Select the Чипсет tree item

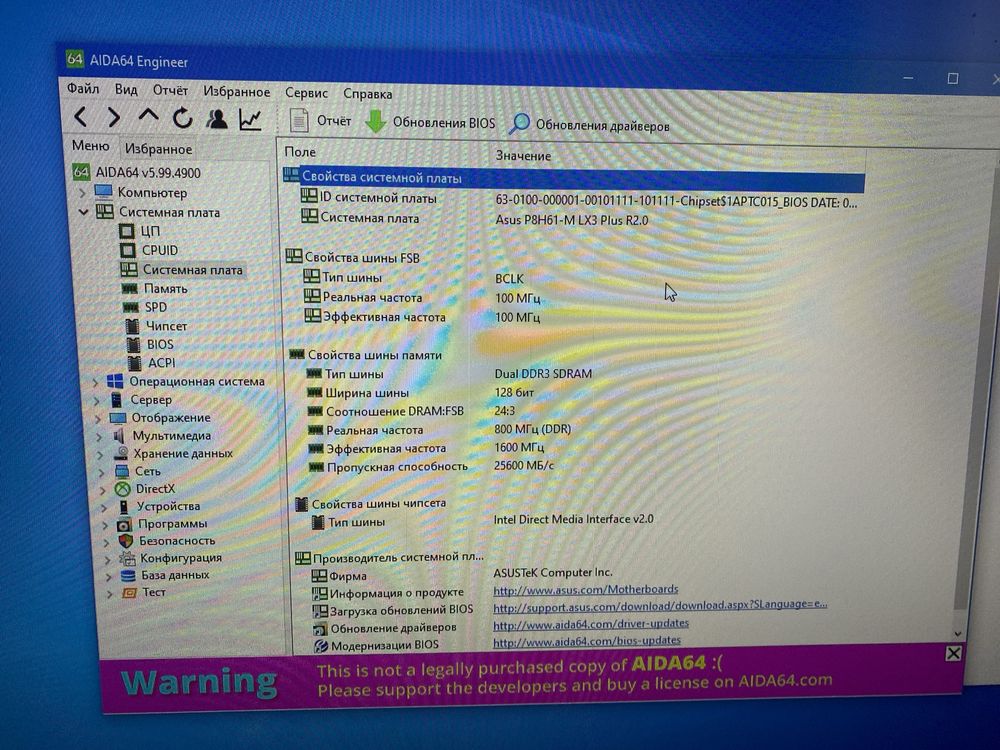[157, 326]
